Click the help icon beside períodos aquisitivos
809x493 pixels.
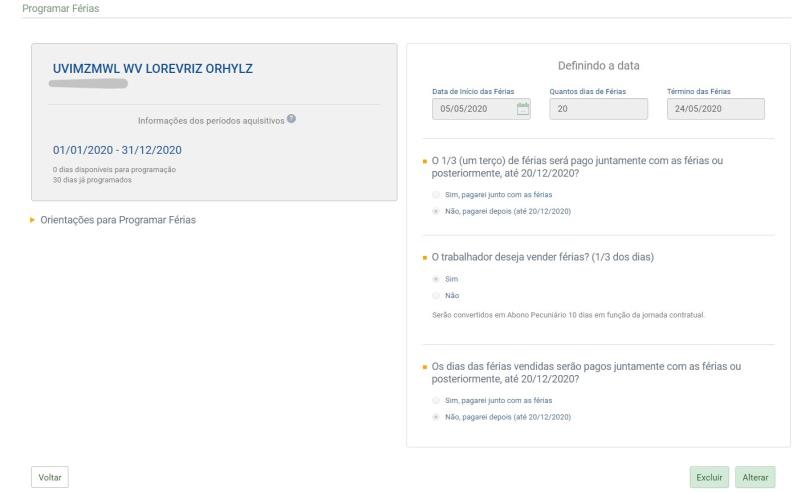point(291,120)
